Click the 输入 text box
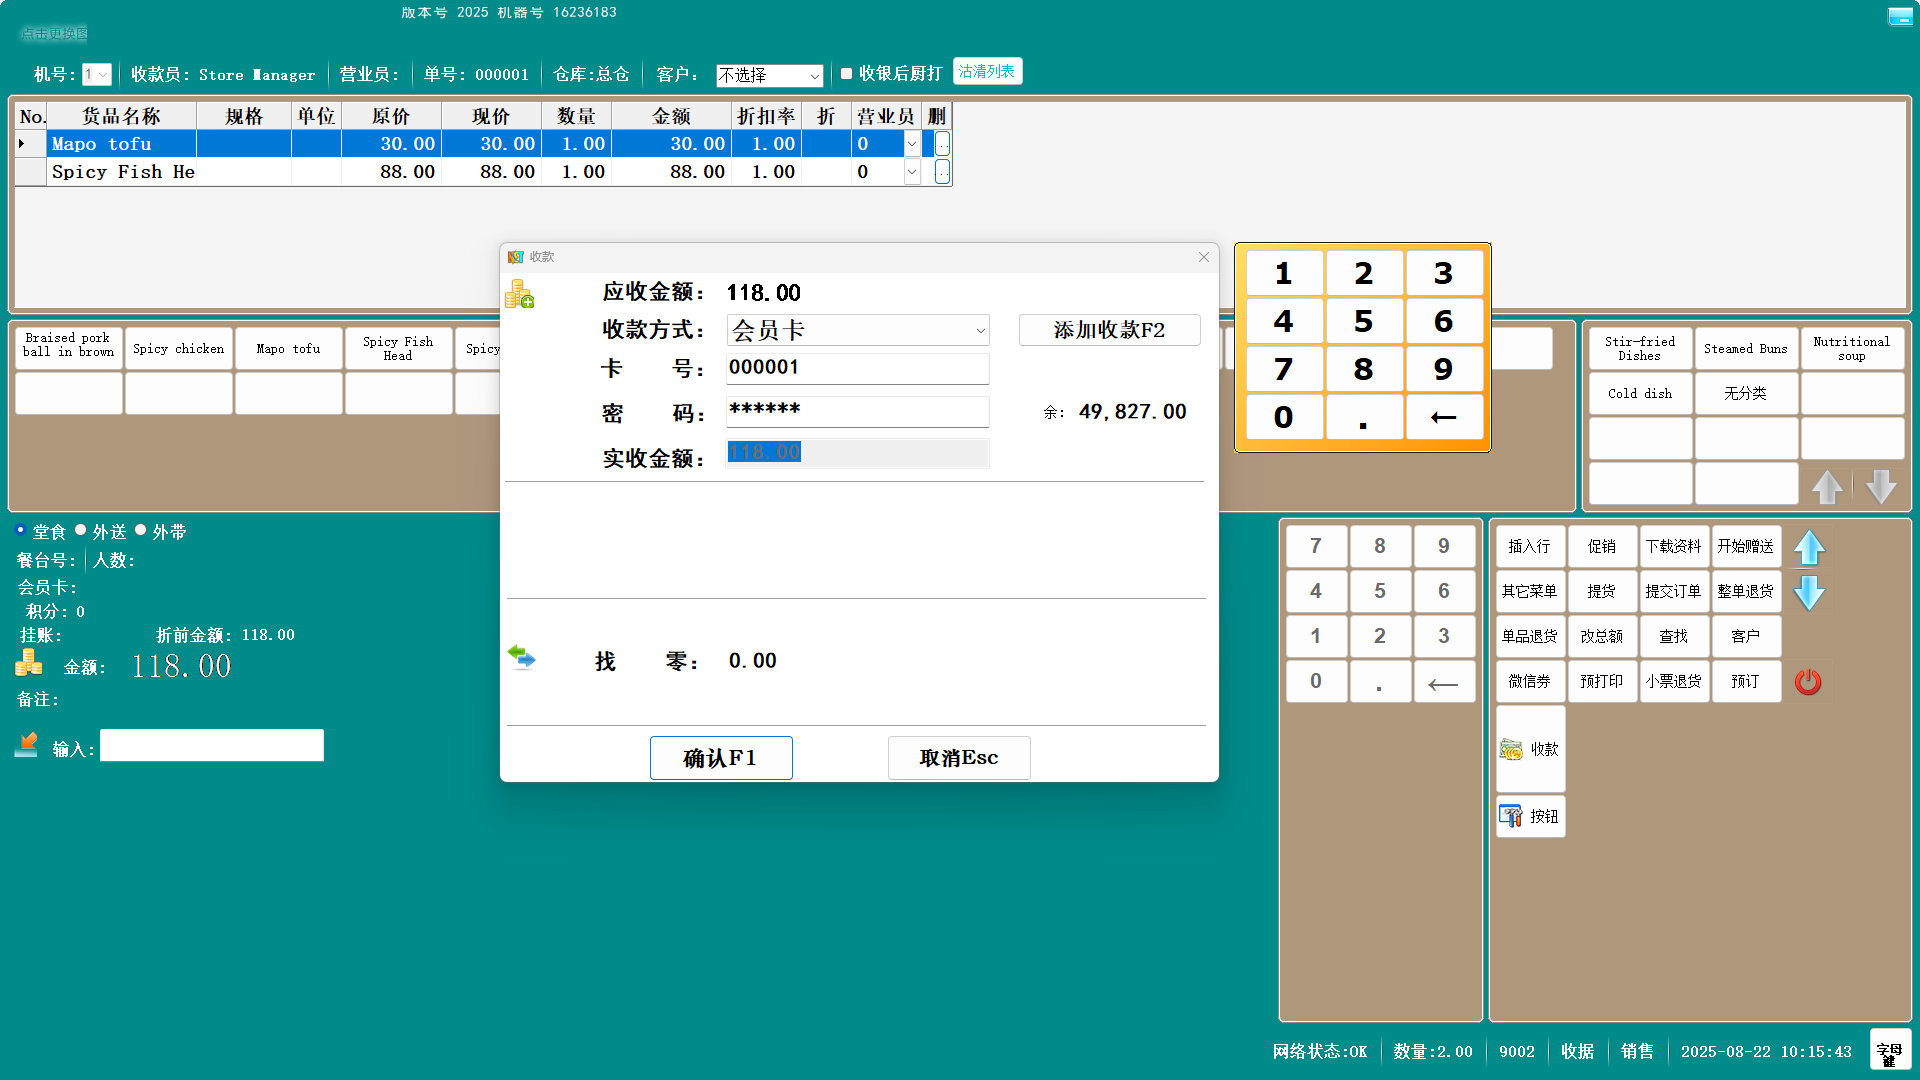Image resolution: width=1920 pixels, height=1080 pixels. tap(212, 746)
